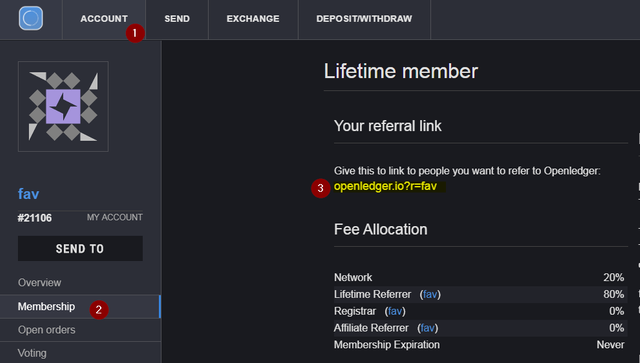Open the ACCOUNT tab
The width and height of the screenshot is (640, 363).
104,19
